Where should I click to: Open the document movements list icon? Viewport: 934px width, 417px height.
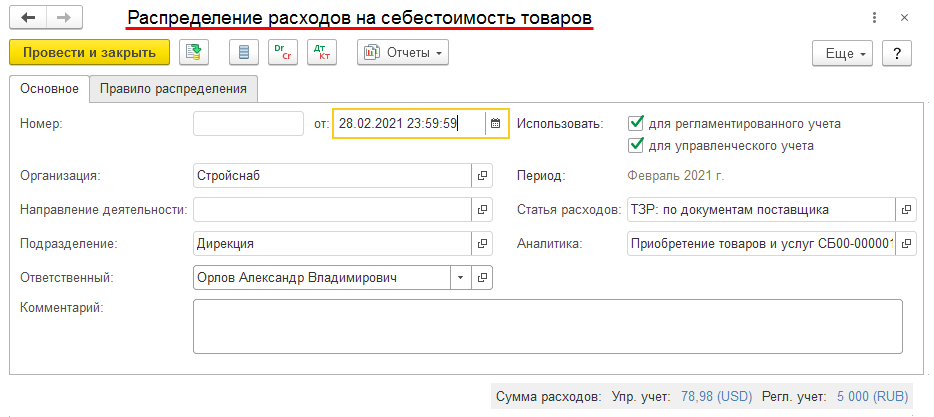[244, 52]
